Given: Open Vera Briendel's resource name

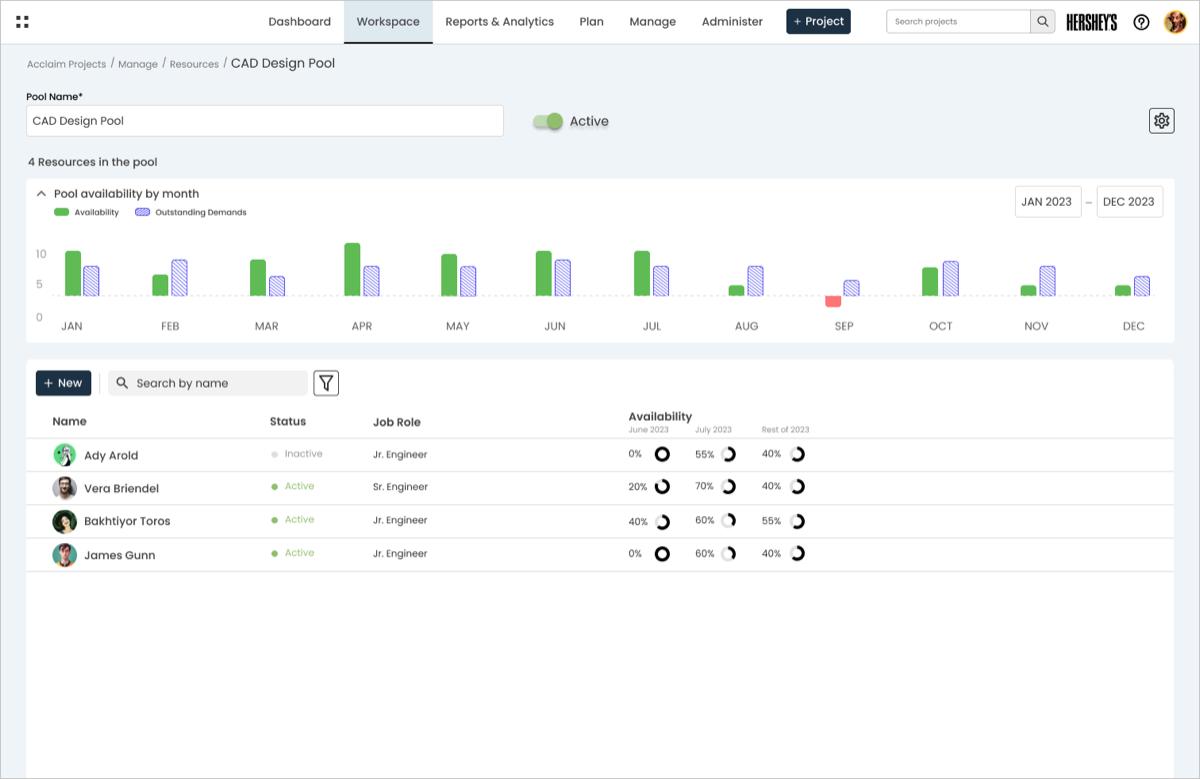Looking at the screenshot, I should point(121,488).
